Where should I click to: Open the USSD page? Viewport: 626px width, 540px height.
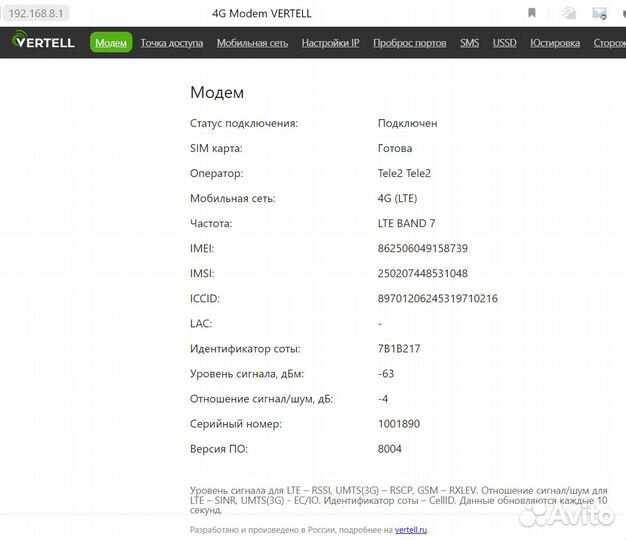(x=505, y=43)
